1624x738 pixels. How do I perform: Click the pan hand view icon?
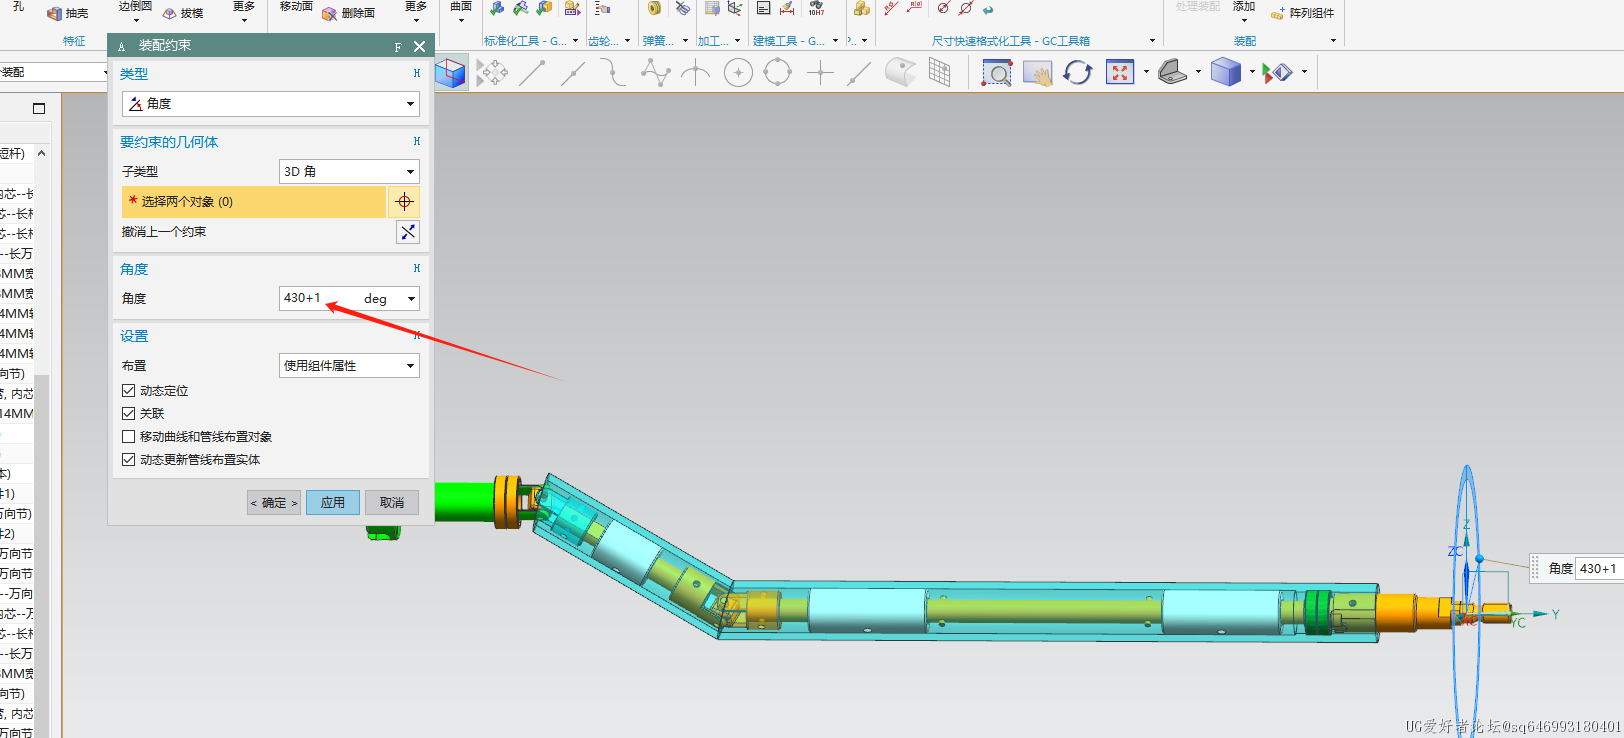1037,72
